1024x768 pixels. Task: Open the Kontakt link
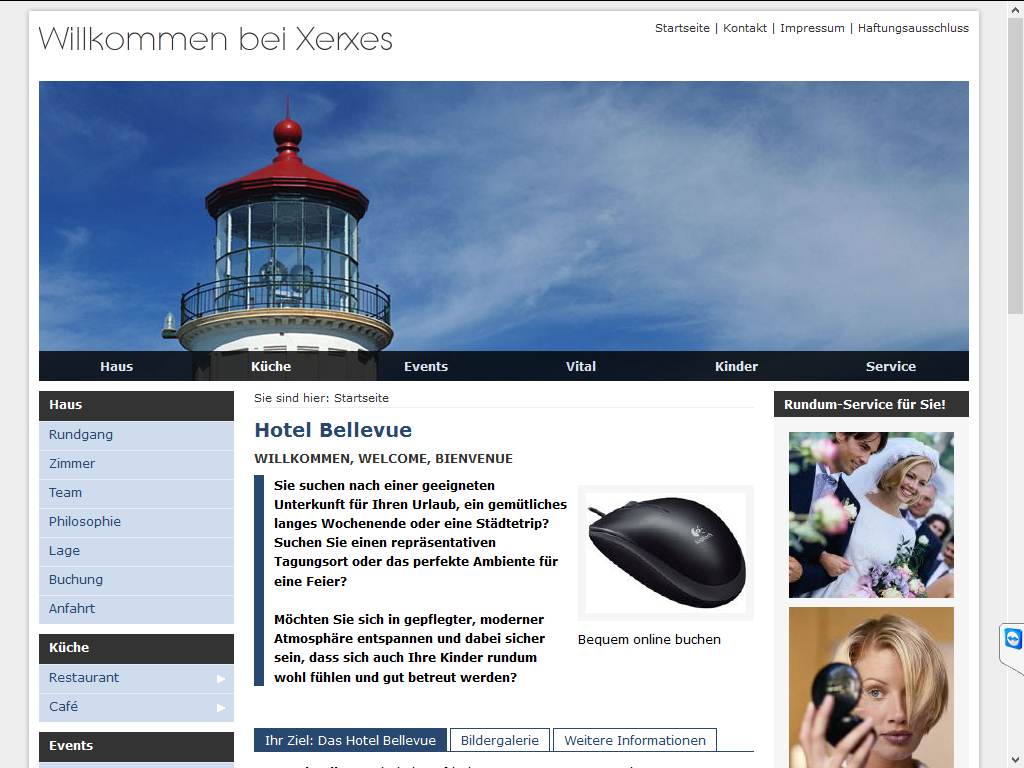(744, 28)
